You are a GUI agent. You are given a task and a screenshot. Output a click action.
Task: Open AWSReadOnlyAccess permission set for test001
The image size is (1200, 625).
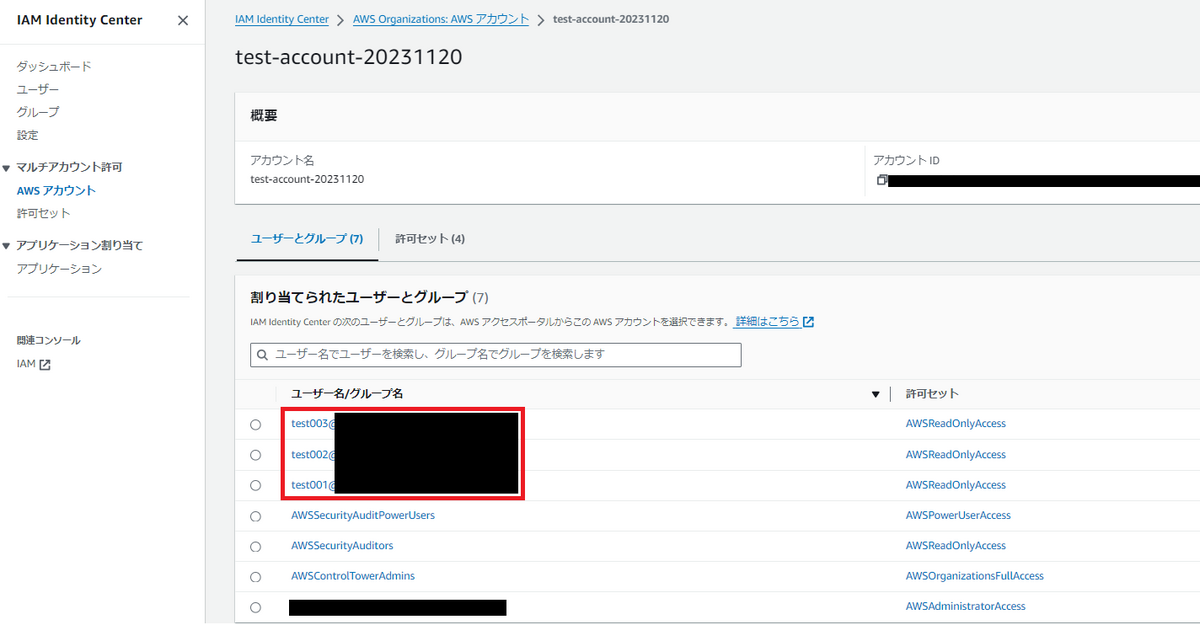(x=956, y=485)
